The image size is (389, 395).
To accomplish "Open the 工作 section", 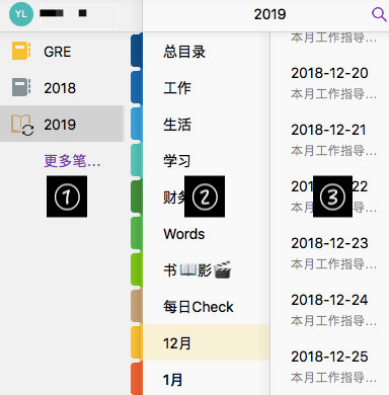I will pyautogui.click(x=206, y=88).
